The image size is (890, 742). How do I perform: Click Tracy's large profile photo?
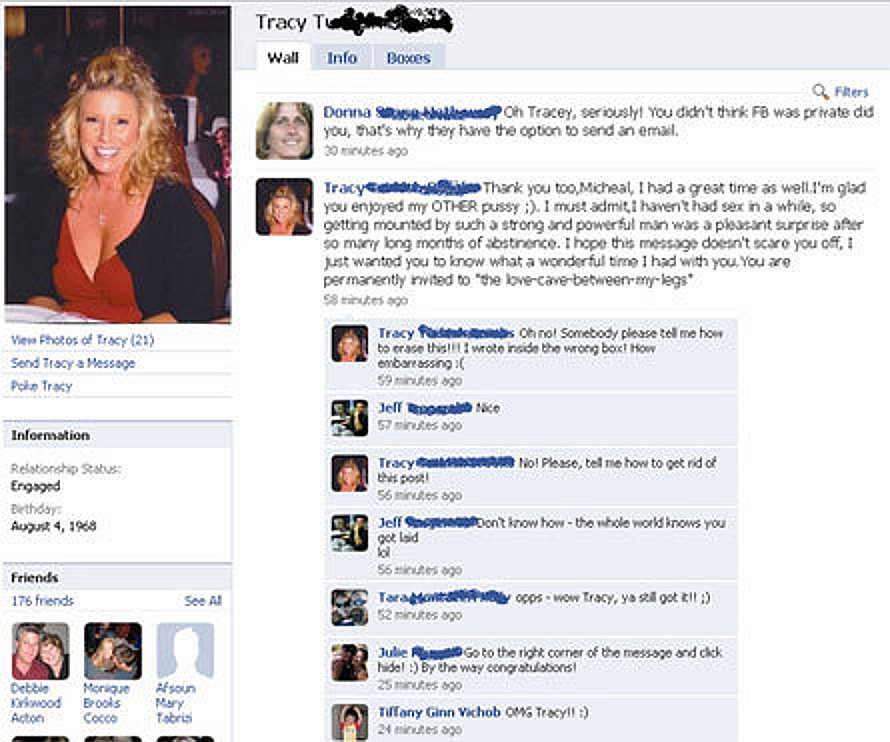click(x=118, y=165)
